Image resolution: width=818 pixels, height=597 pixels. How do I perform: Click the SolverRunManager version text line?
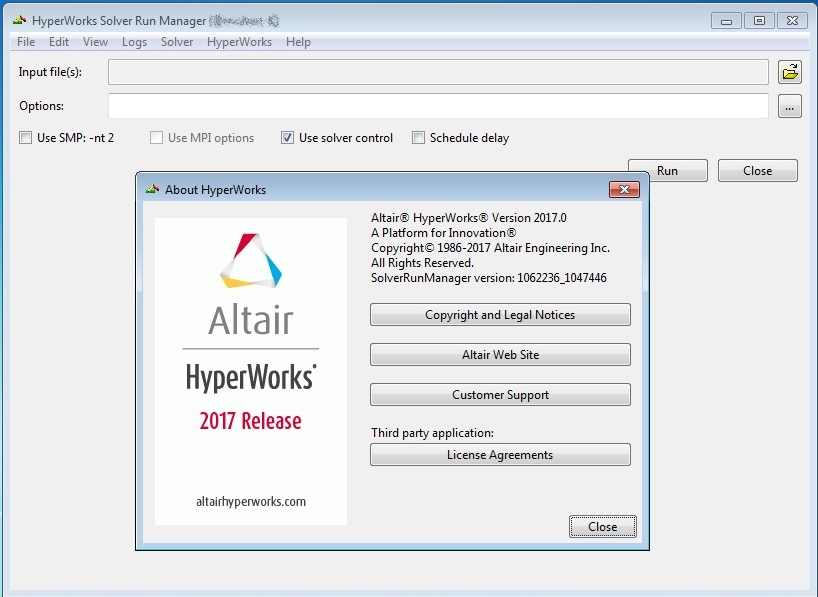click(x=489, y=278)
